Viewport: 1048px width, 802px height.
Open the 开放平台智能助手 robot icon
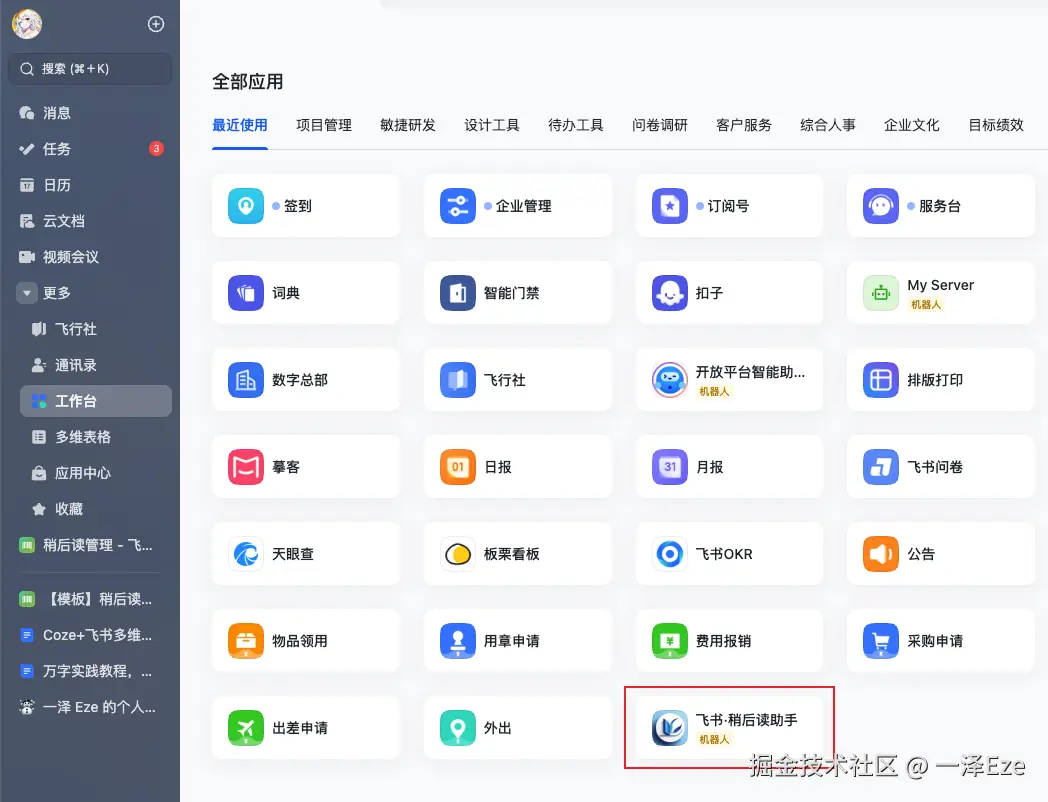click(x=670, y=380)
